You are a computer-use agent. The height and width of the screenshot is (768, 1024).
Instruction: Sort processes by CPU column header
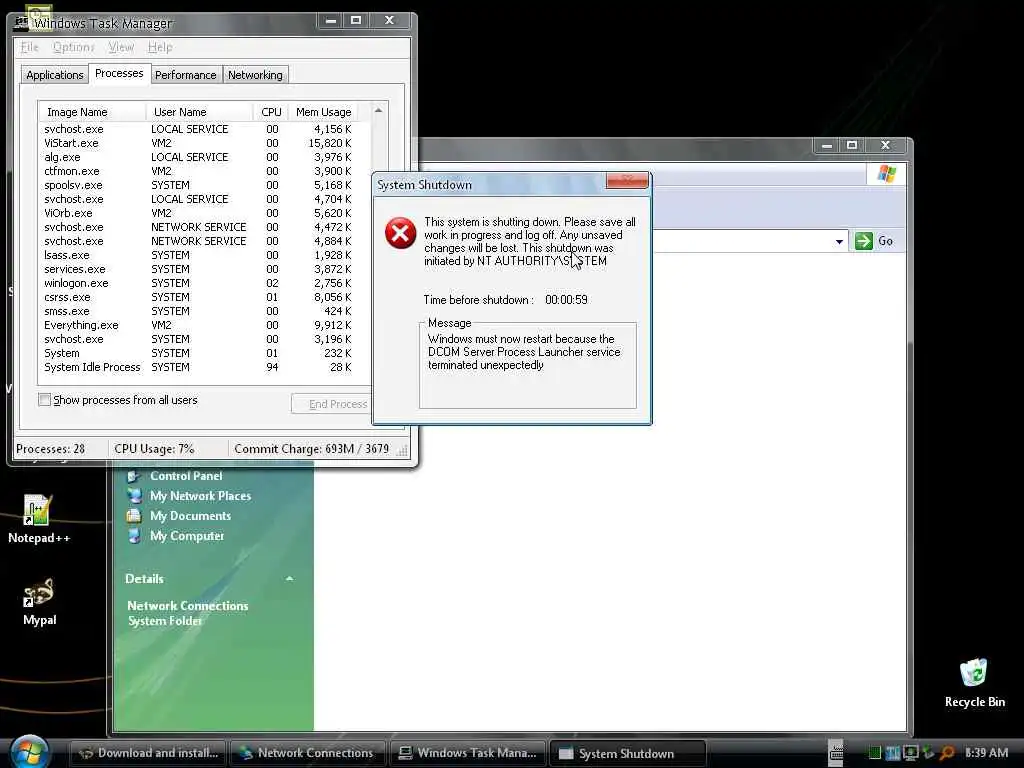tap(270, 112)
